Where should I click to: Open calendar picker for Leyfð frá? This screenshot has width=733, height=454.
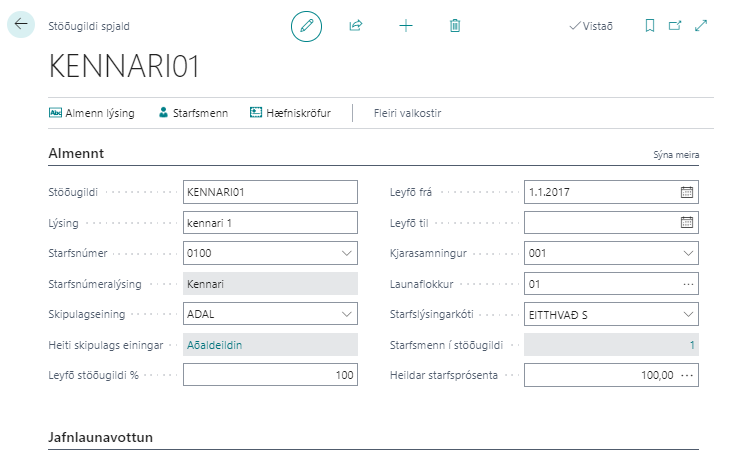687,191
